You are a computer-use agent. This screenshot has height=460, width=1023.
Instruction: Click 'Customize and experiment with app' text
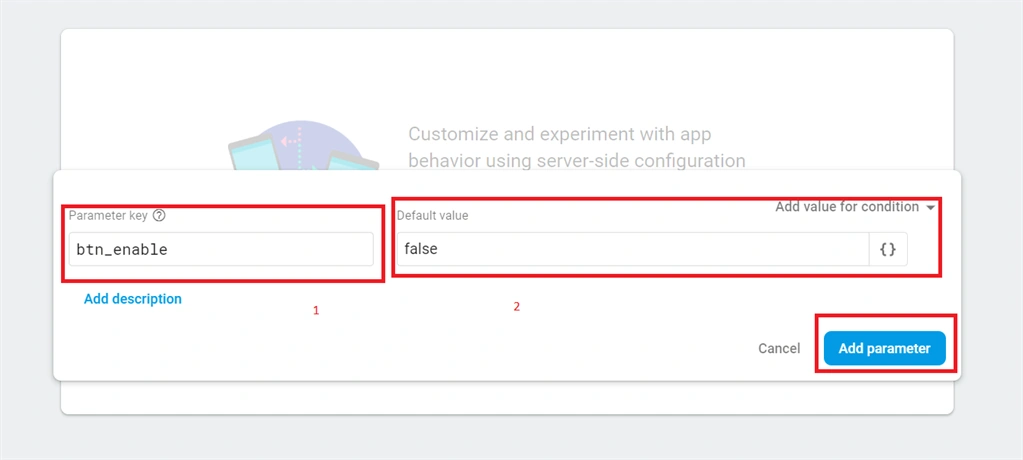tap(559, 134)
